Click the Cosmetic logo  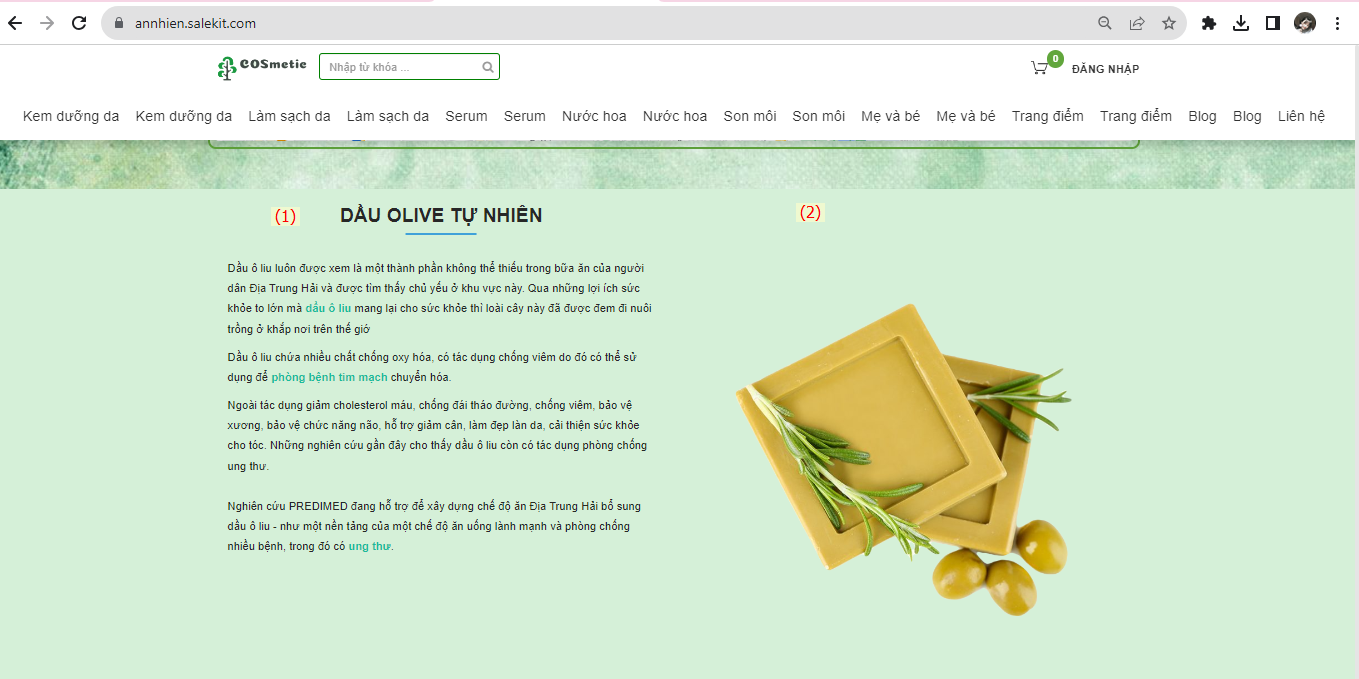262,67
